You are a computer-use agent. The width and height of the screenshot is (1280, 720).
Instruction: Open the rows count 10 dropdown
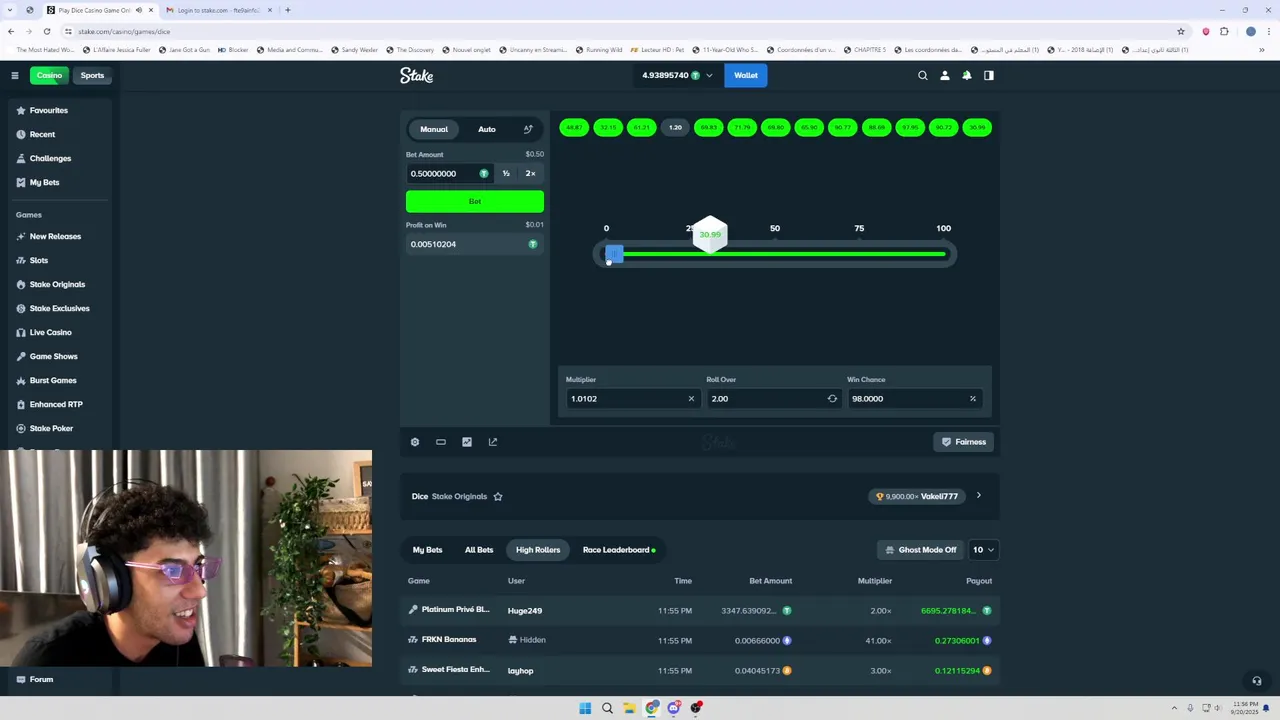click(x=983, y=550)
